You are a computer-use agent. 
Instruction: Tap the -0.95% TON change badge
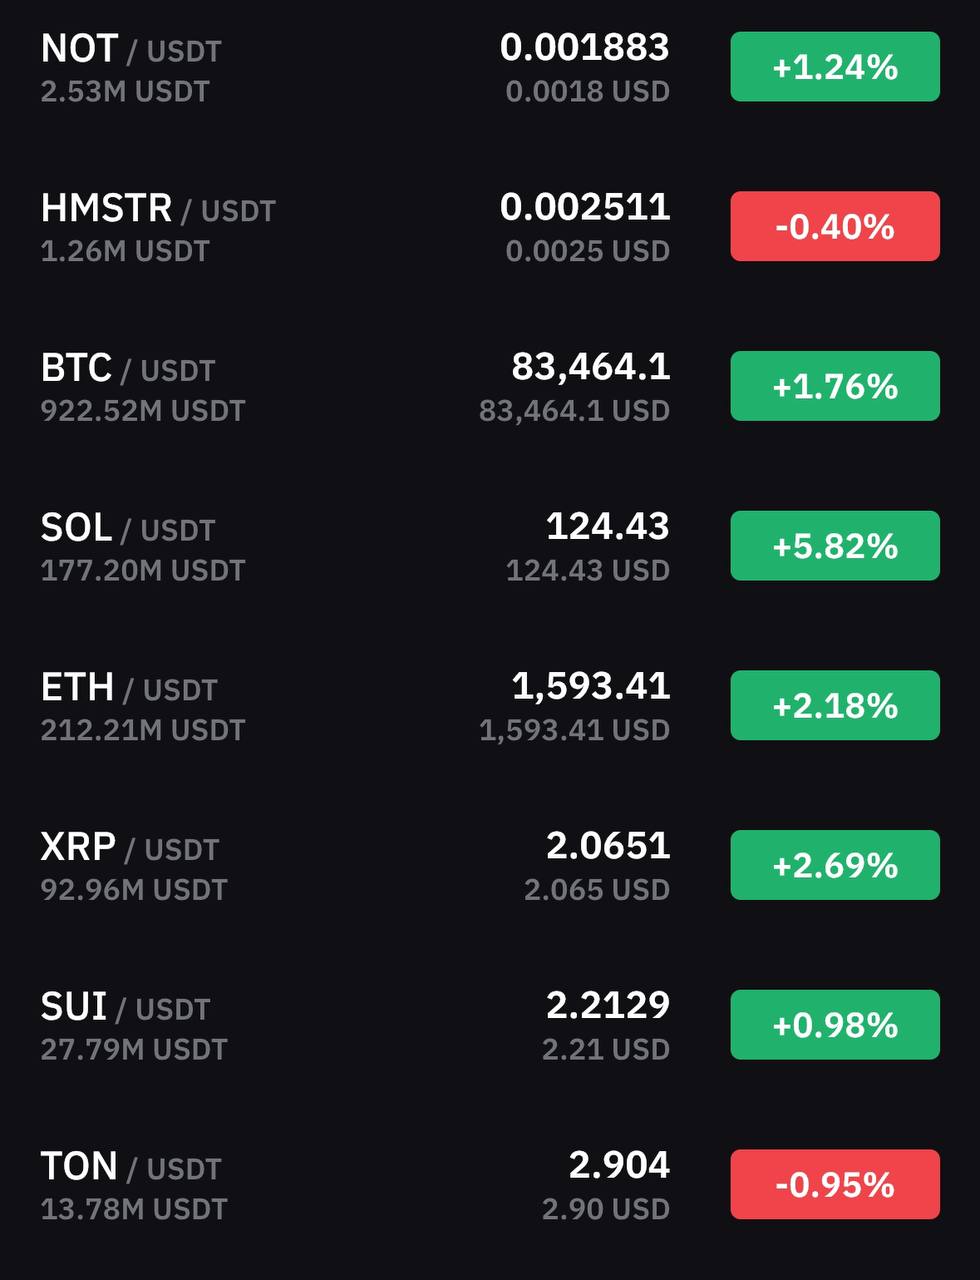835,1185
